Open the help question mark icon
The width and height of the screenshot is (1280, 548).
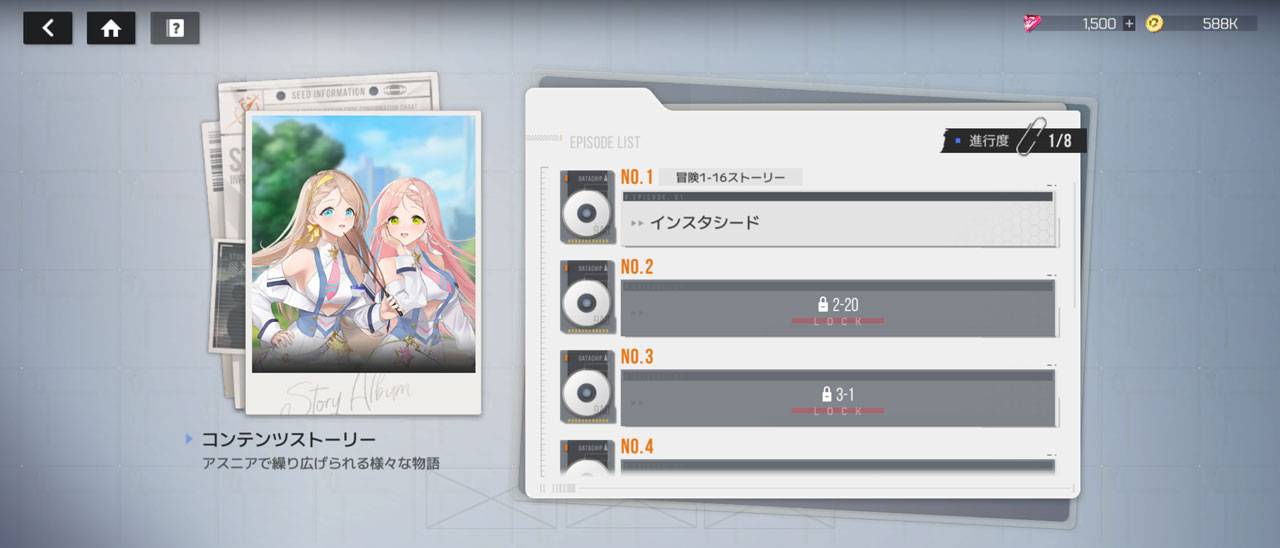tap(175, 28)
